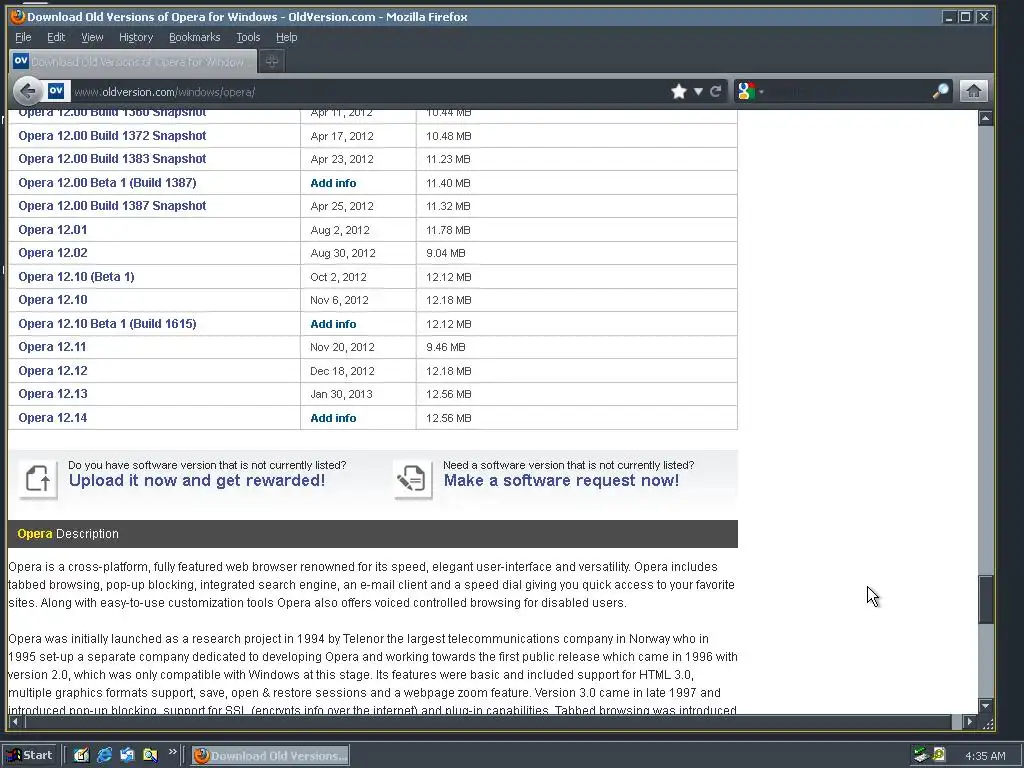This screenshot has height=768, width=1024.
Task: Click the vertical scrollbar thumb
Action: (x=985, y=599)
